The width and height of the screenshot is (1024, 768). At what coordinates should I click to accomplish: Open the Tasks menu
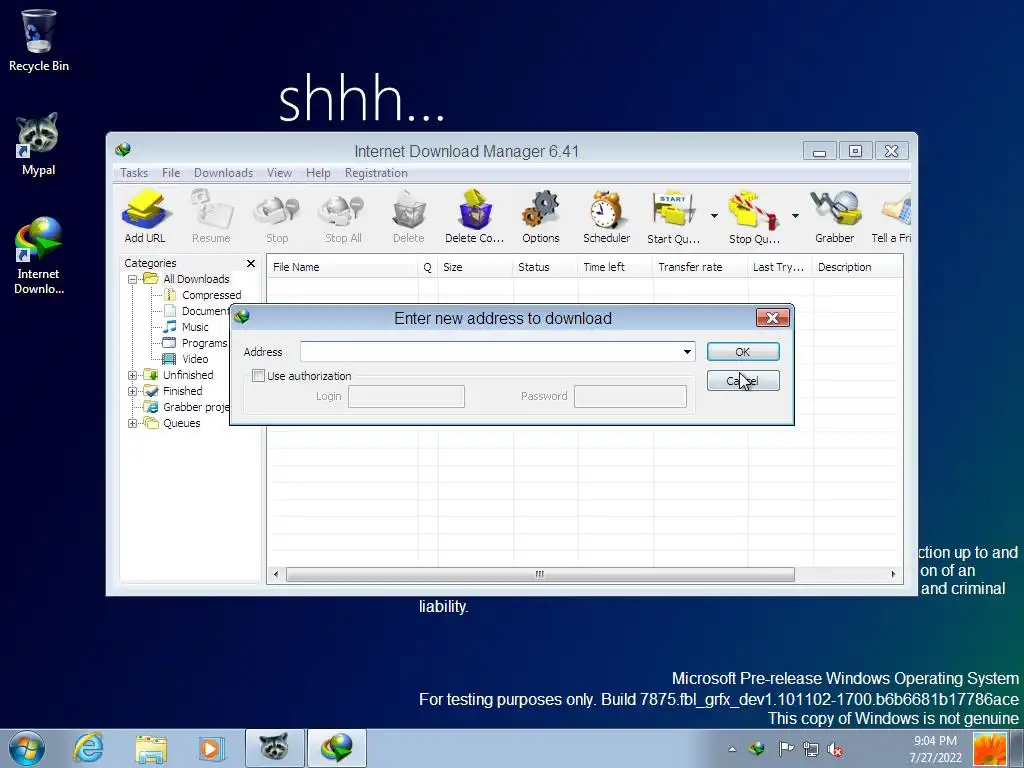coord(134,173)
